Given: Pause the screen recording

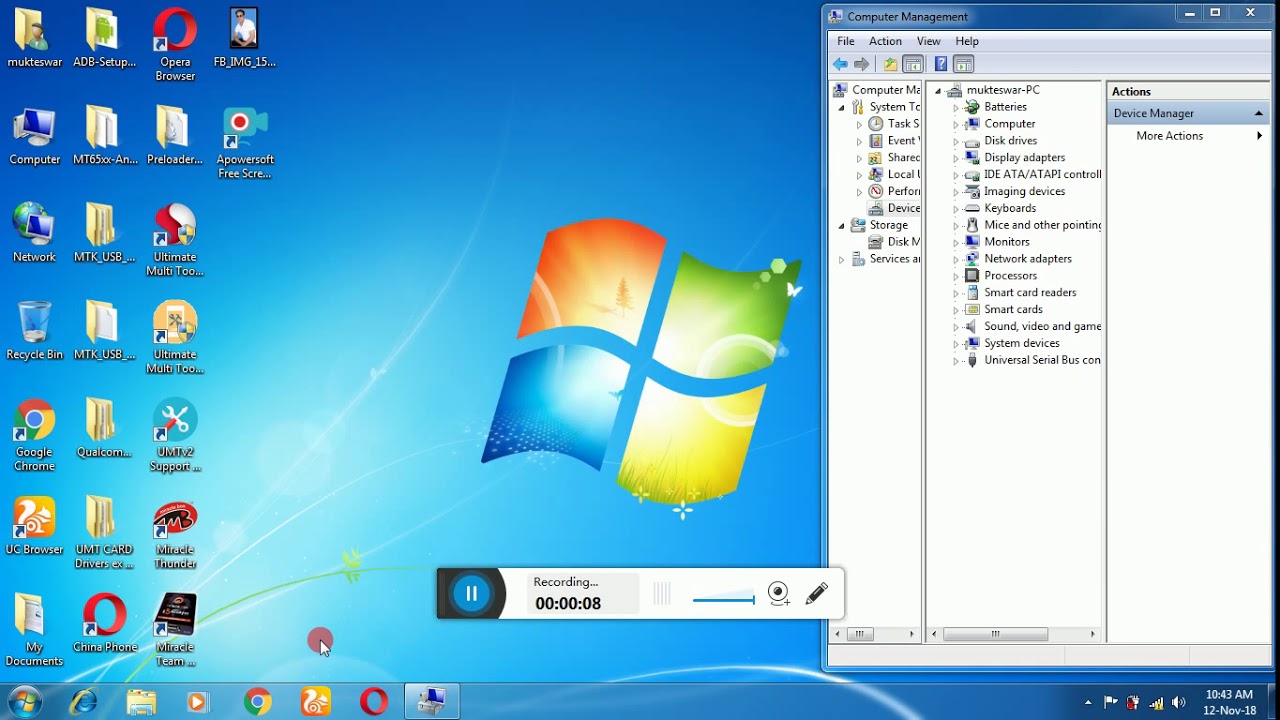Looking at the screenshot, I should [471, 593].
